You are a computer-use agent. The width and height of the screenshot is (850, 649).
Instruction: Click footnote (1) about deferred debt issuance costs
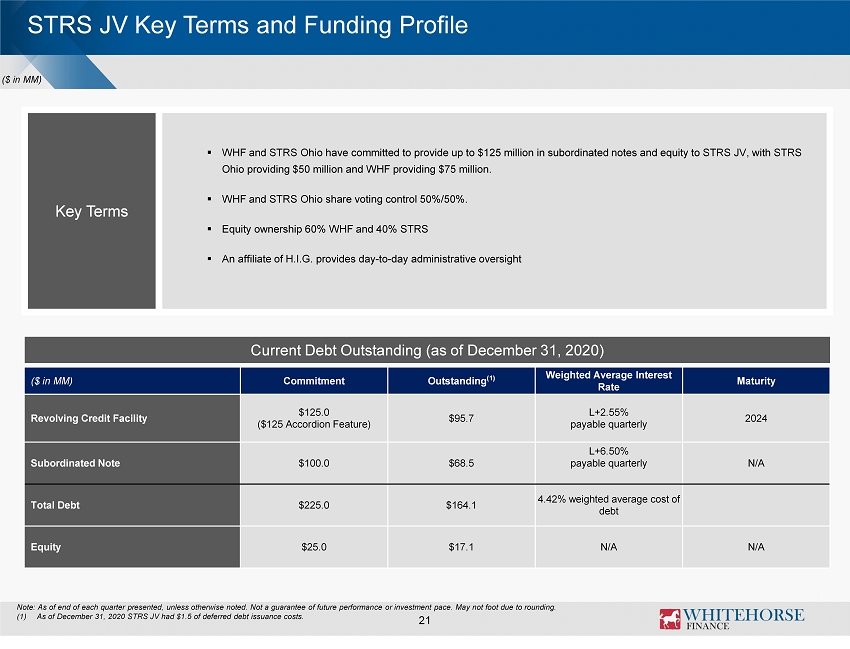pyautogui.click(x=160, y=616)
